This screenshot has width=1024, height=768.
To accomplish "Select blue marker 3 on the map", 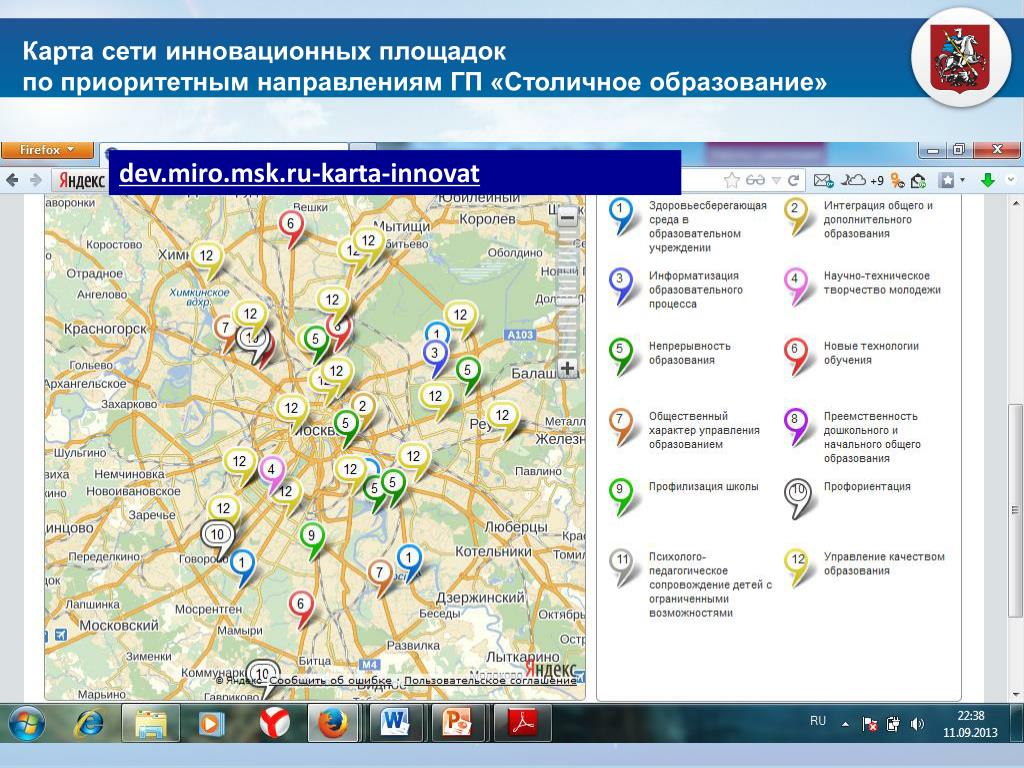I will coord(435,354).
